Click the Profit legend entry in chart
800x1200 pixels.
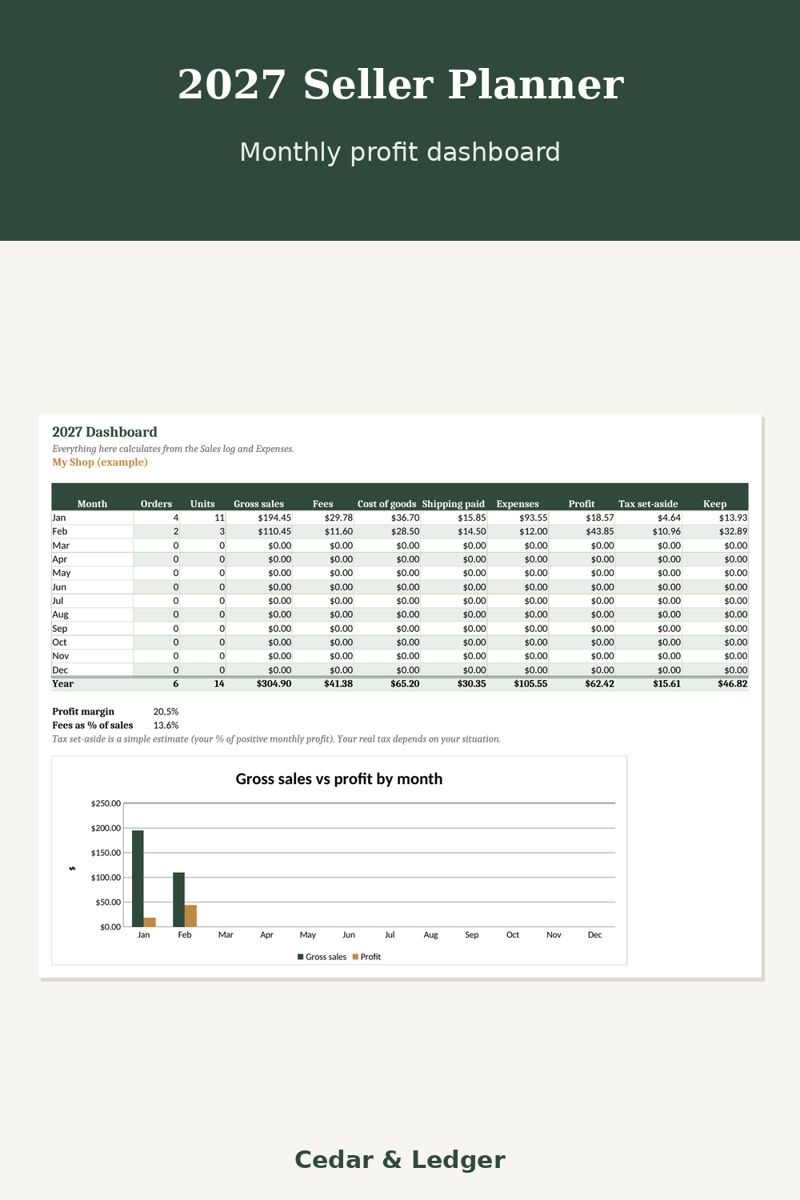(366, 957)
